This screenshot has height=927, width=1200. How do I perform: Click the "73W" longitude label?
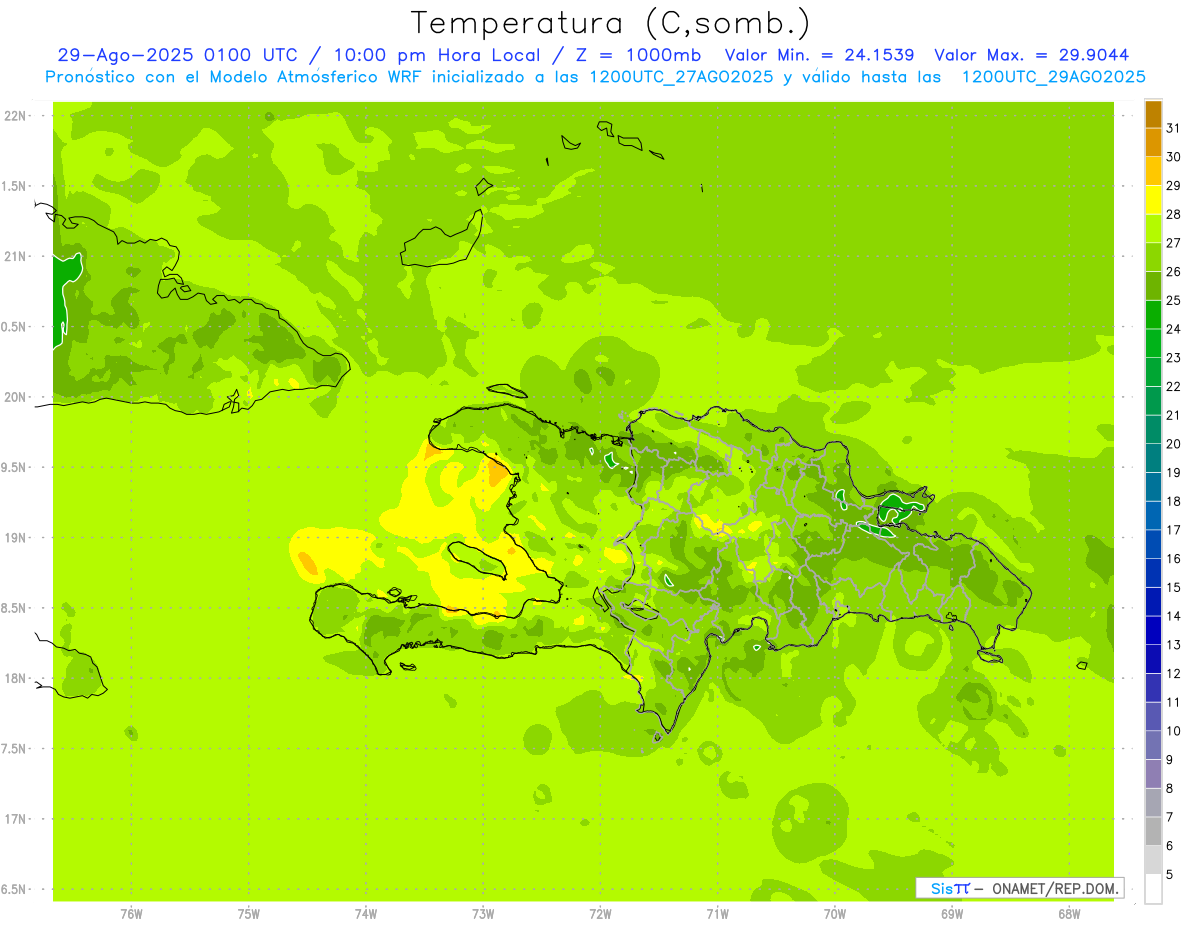click(x=483, y=913)
